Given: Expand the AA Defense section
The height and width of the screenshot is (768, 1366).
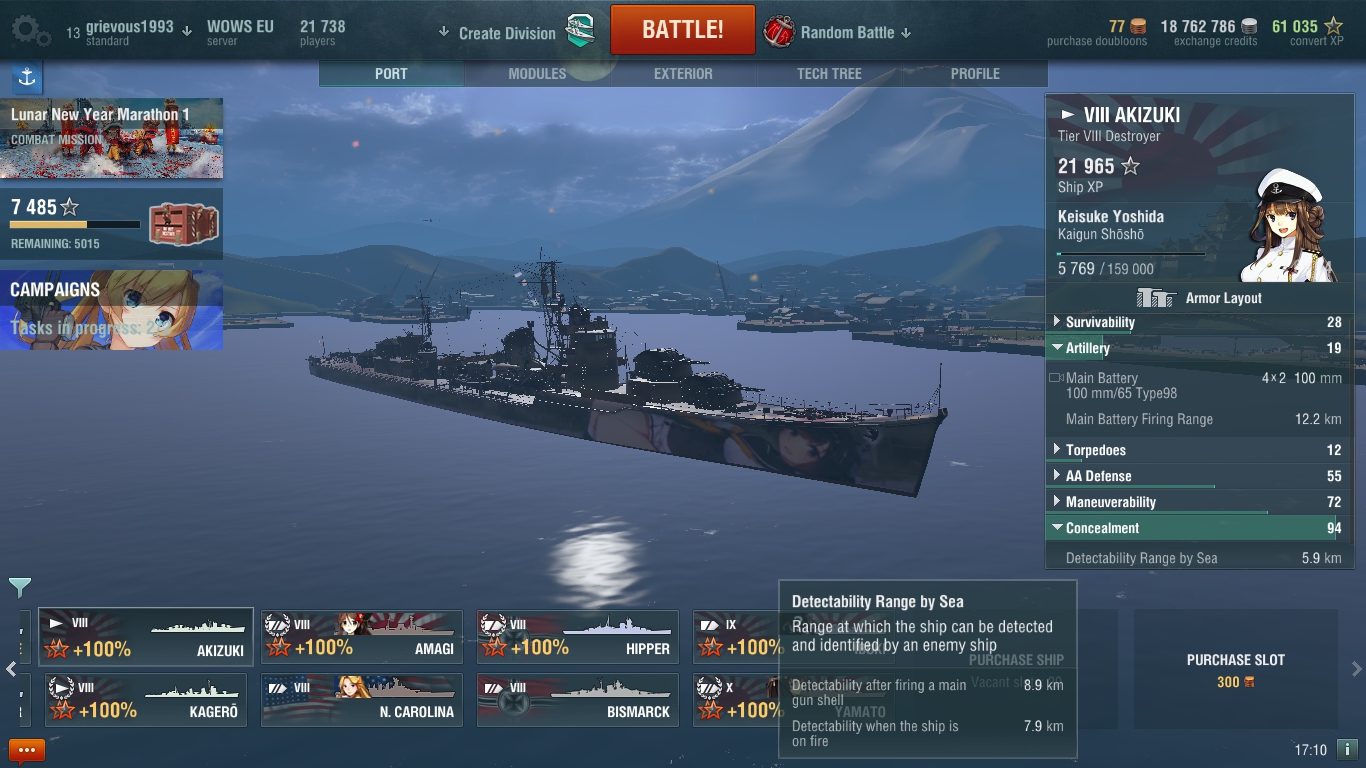Looking at the screenshot, I should point(1196,476).
